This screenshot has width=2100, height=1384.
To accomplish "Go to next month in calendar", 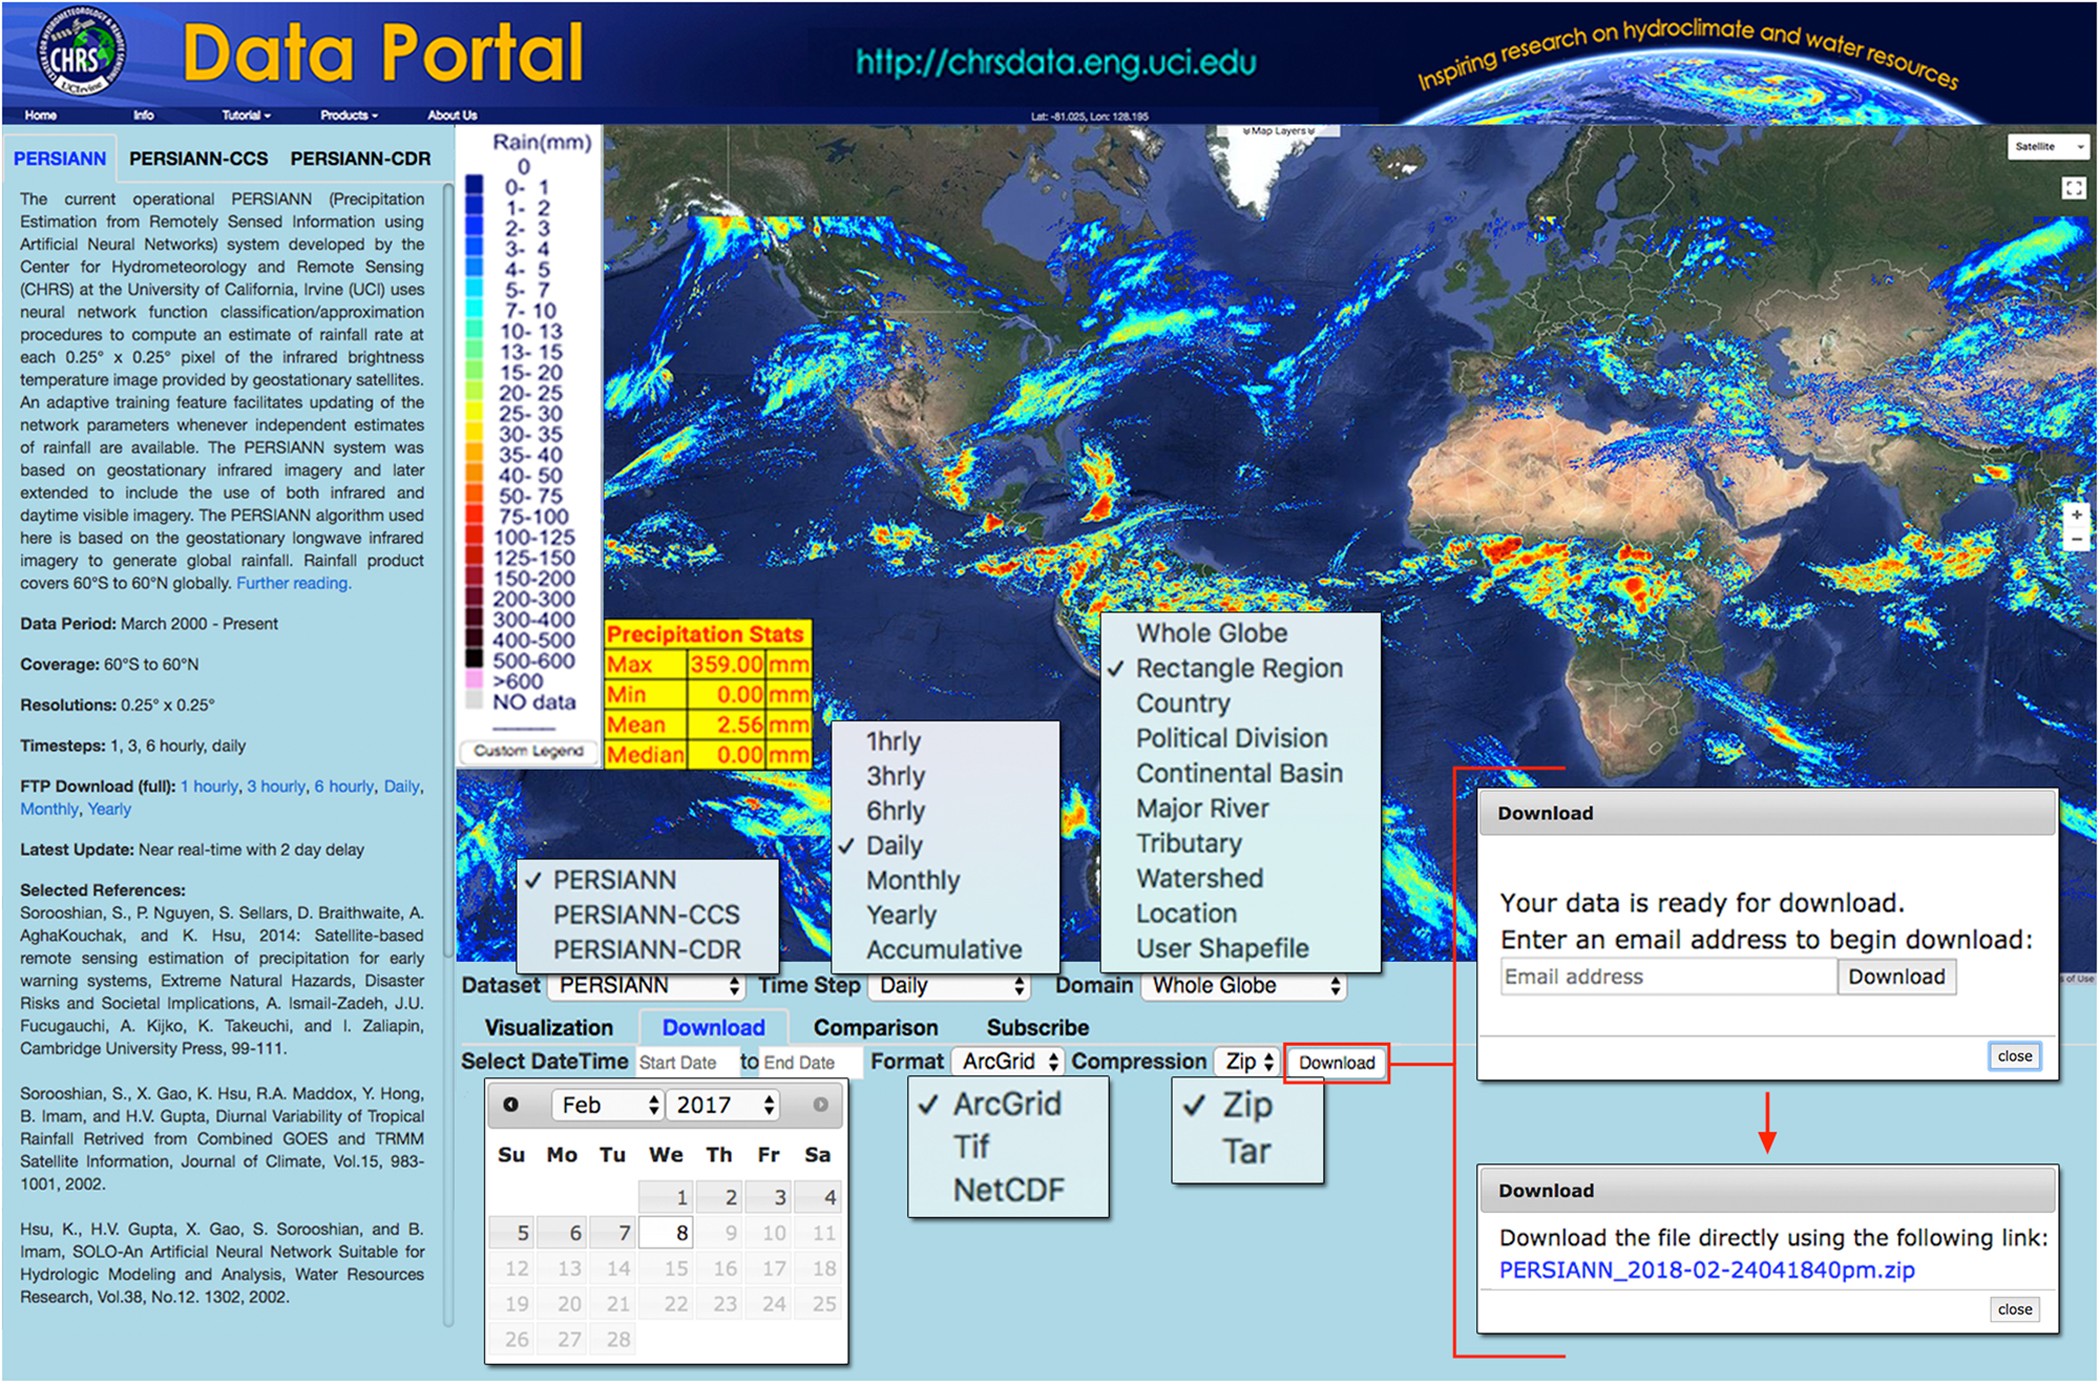I will coord(820,1105).
